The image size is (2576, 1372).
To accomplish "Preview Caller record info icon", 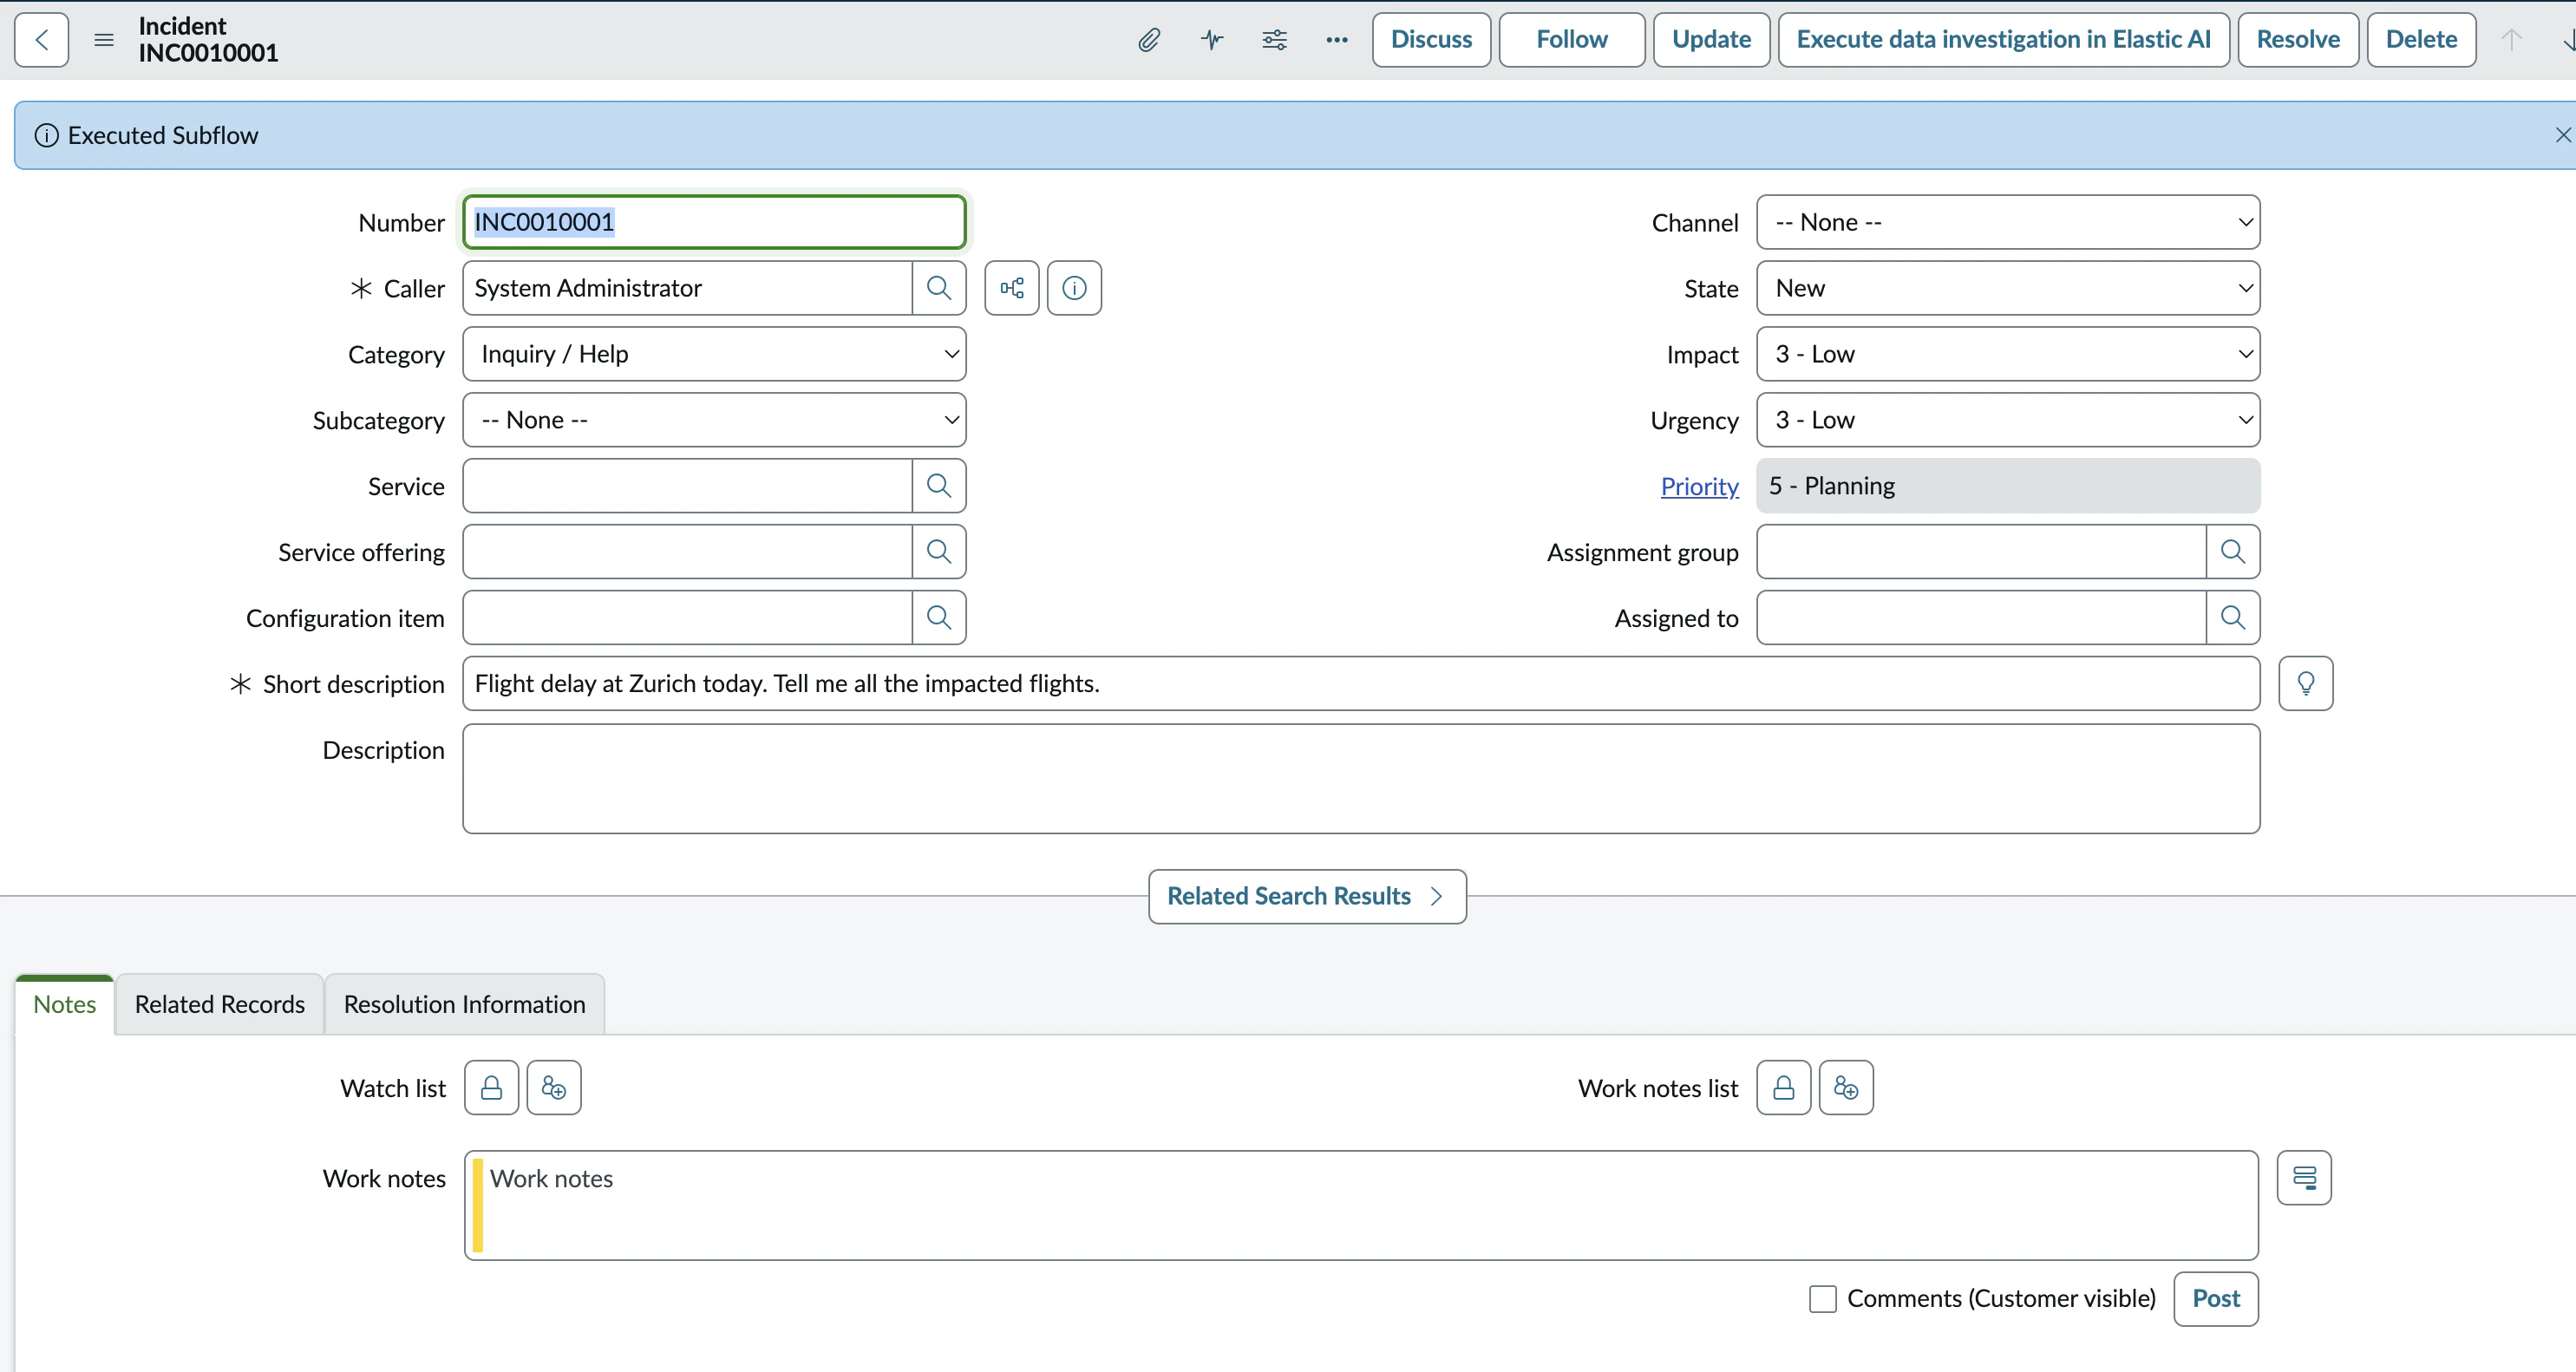I will point(1074,288).
